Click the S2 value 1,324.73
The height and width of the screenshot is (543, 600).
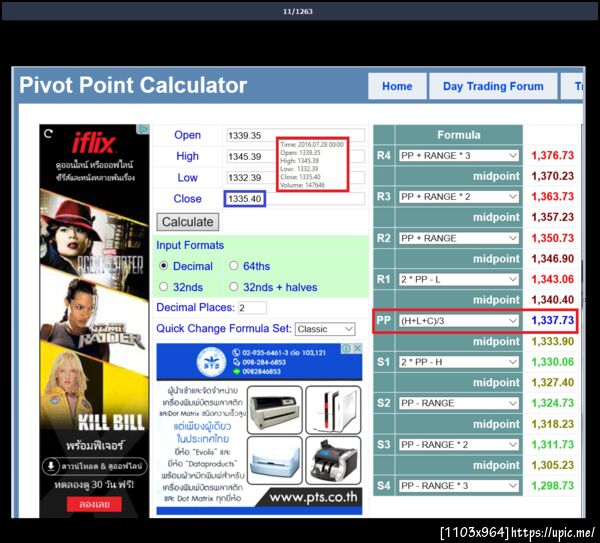(553, 403)
